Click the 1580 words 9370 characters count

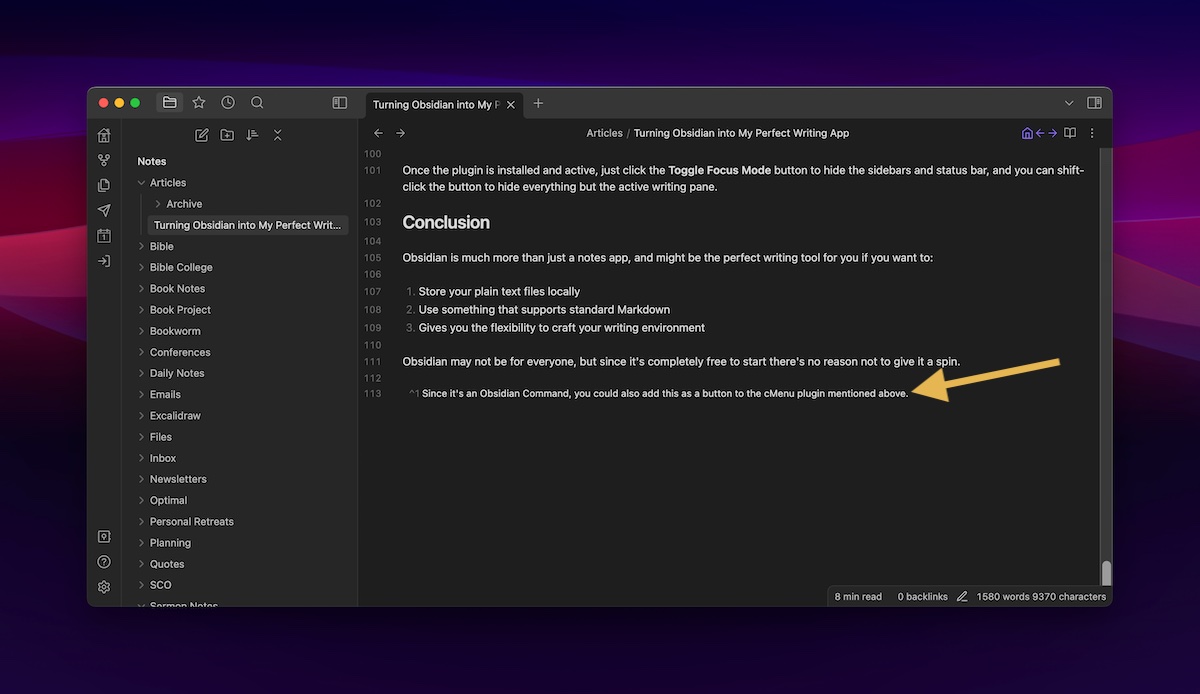[1041, 597]
